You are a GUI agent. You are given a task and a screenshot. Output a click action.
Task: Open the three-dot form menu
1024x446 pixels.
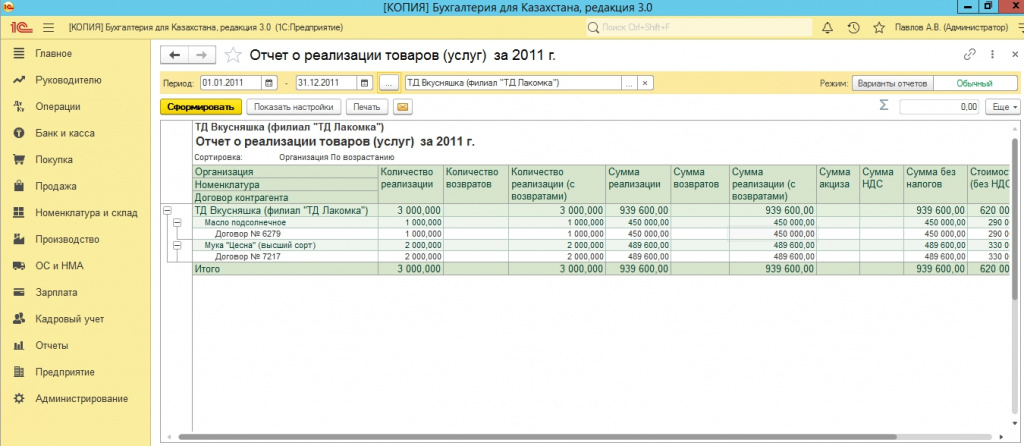(992, 54)
